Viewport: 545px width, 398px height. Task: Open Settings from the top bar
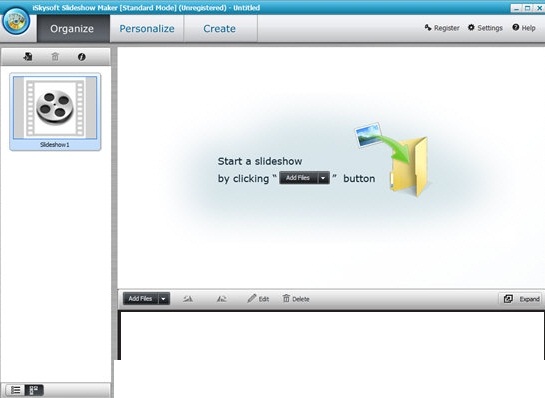pos(485,28)
